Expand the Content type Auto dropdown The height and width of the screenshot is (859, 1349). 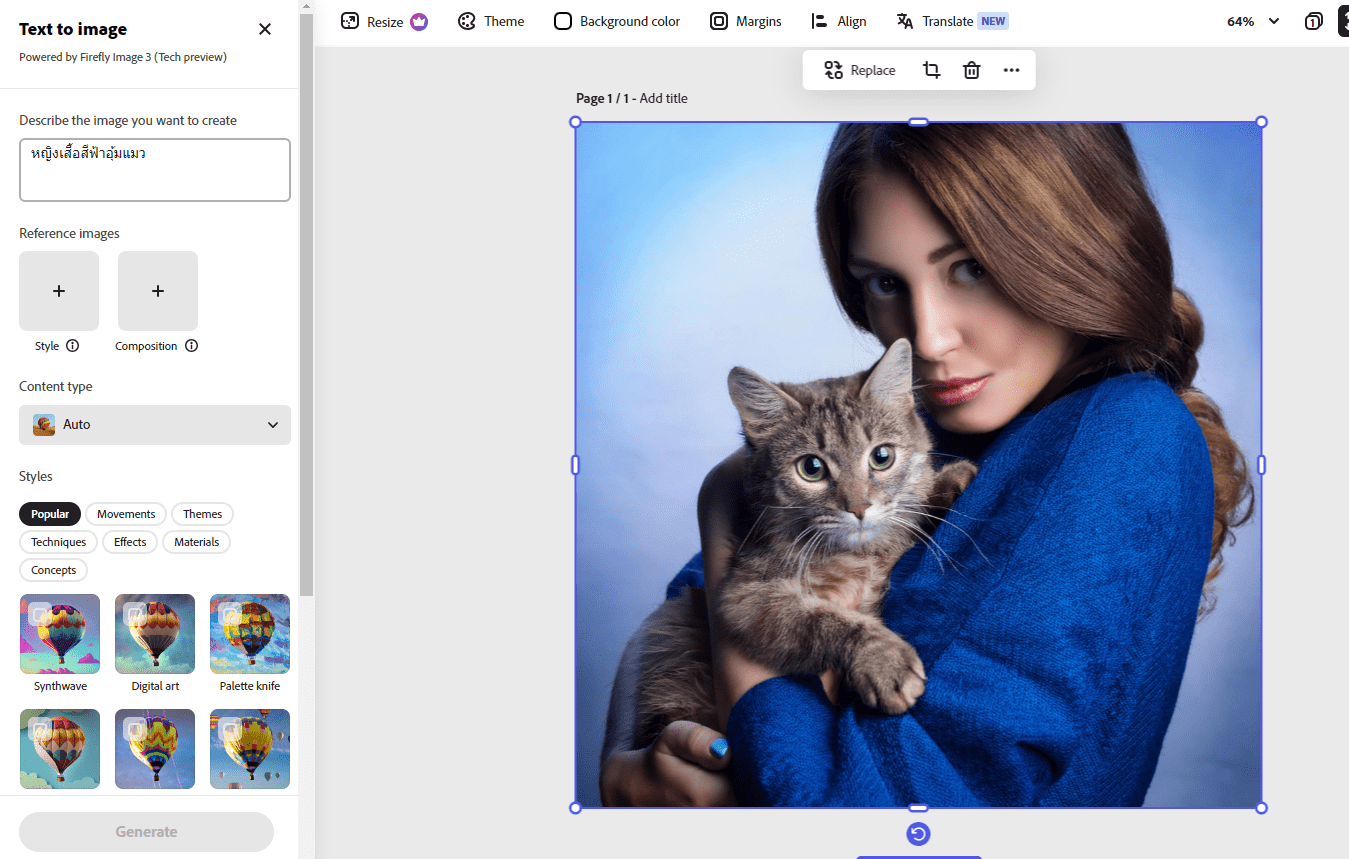pyautogui.click(x=155, y=425)
